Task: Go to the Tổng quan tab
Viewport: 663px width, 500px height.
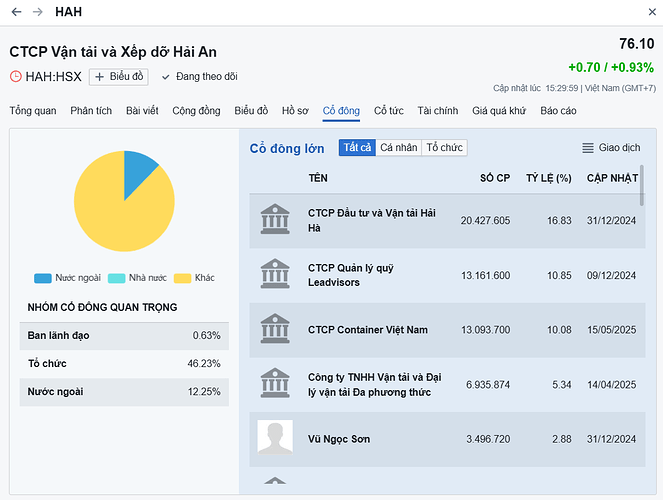Action: coord(33,110)
